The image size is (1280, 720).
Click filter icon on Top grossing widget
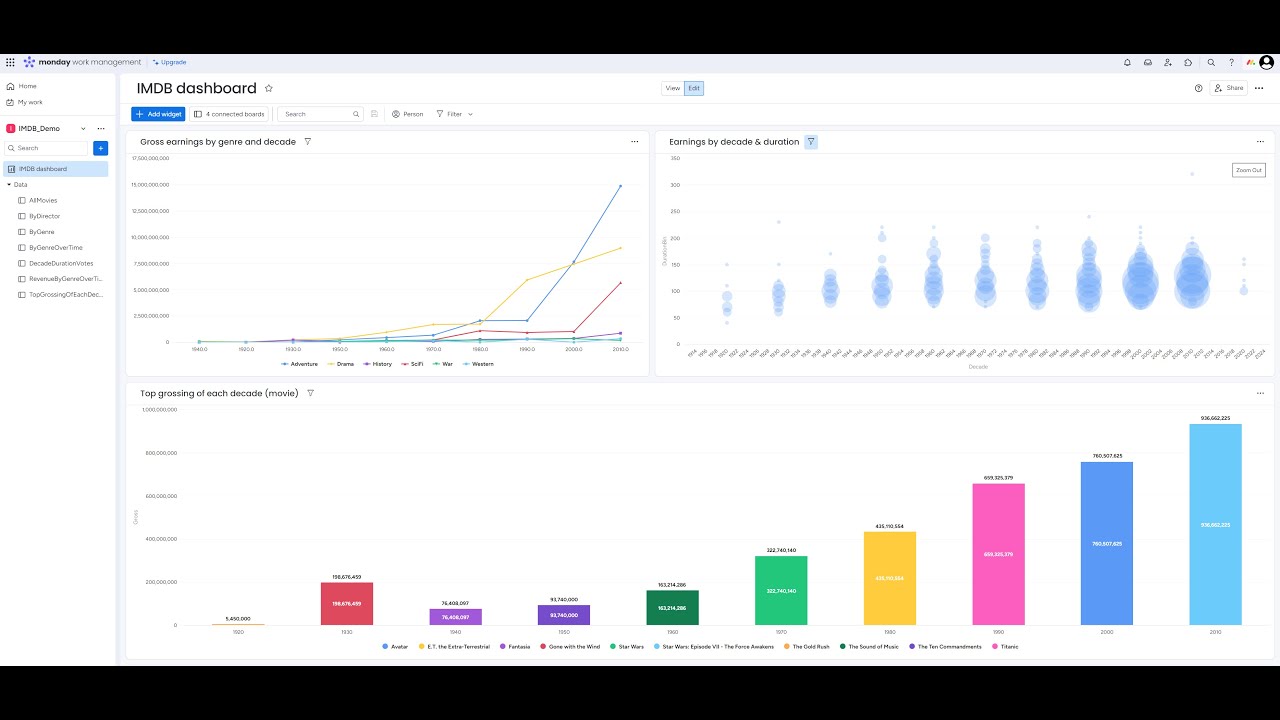click(x=310, y=393)
